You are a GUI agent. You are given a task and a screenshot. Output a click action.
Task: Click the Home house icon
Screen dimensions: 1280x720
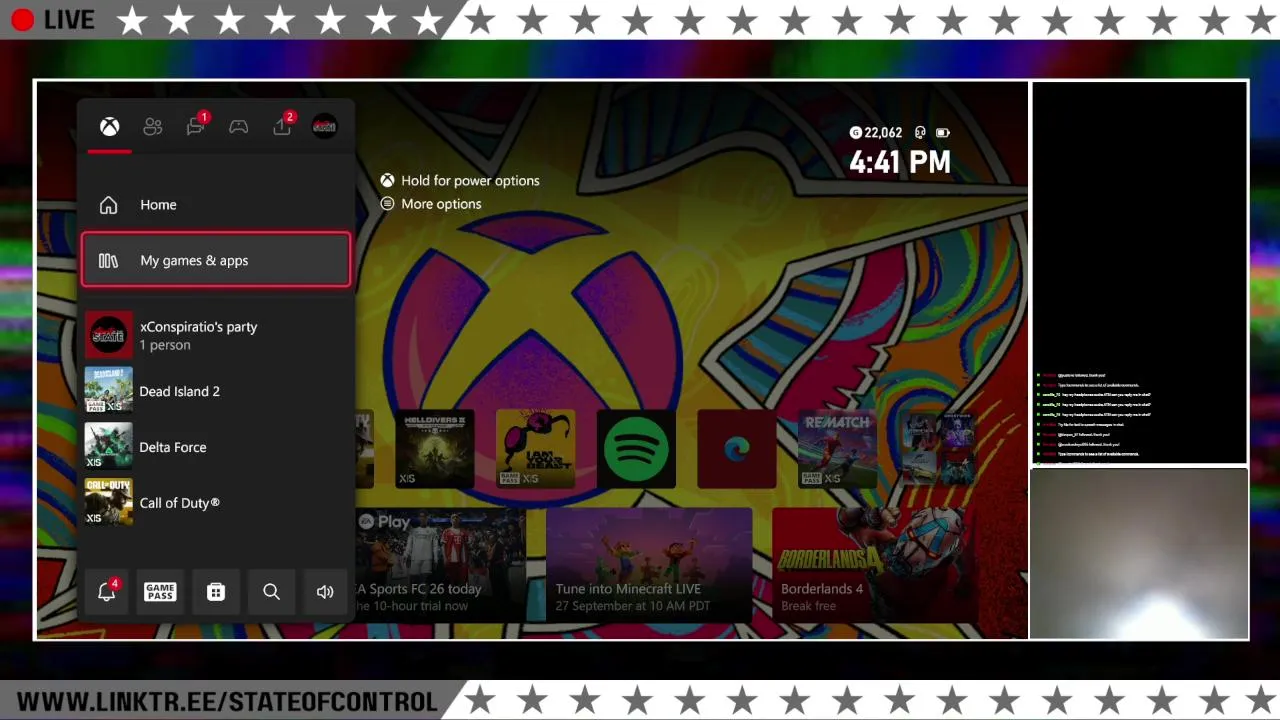click(108, 205)
